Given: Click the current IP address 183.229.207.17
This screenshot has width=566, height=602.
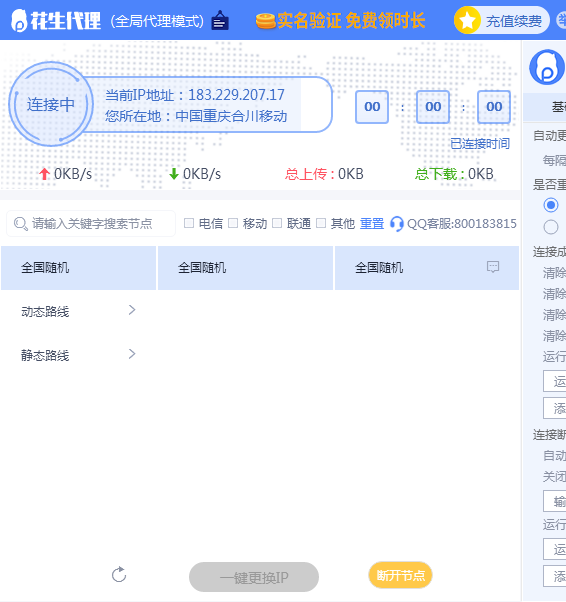Looking at the screenshot, I should click(236, 95).
